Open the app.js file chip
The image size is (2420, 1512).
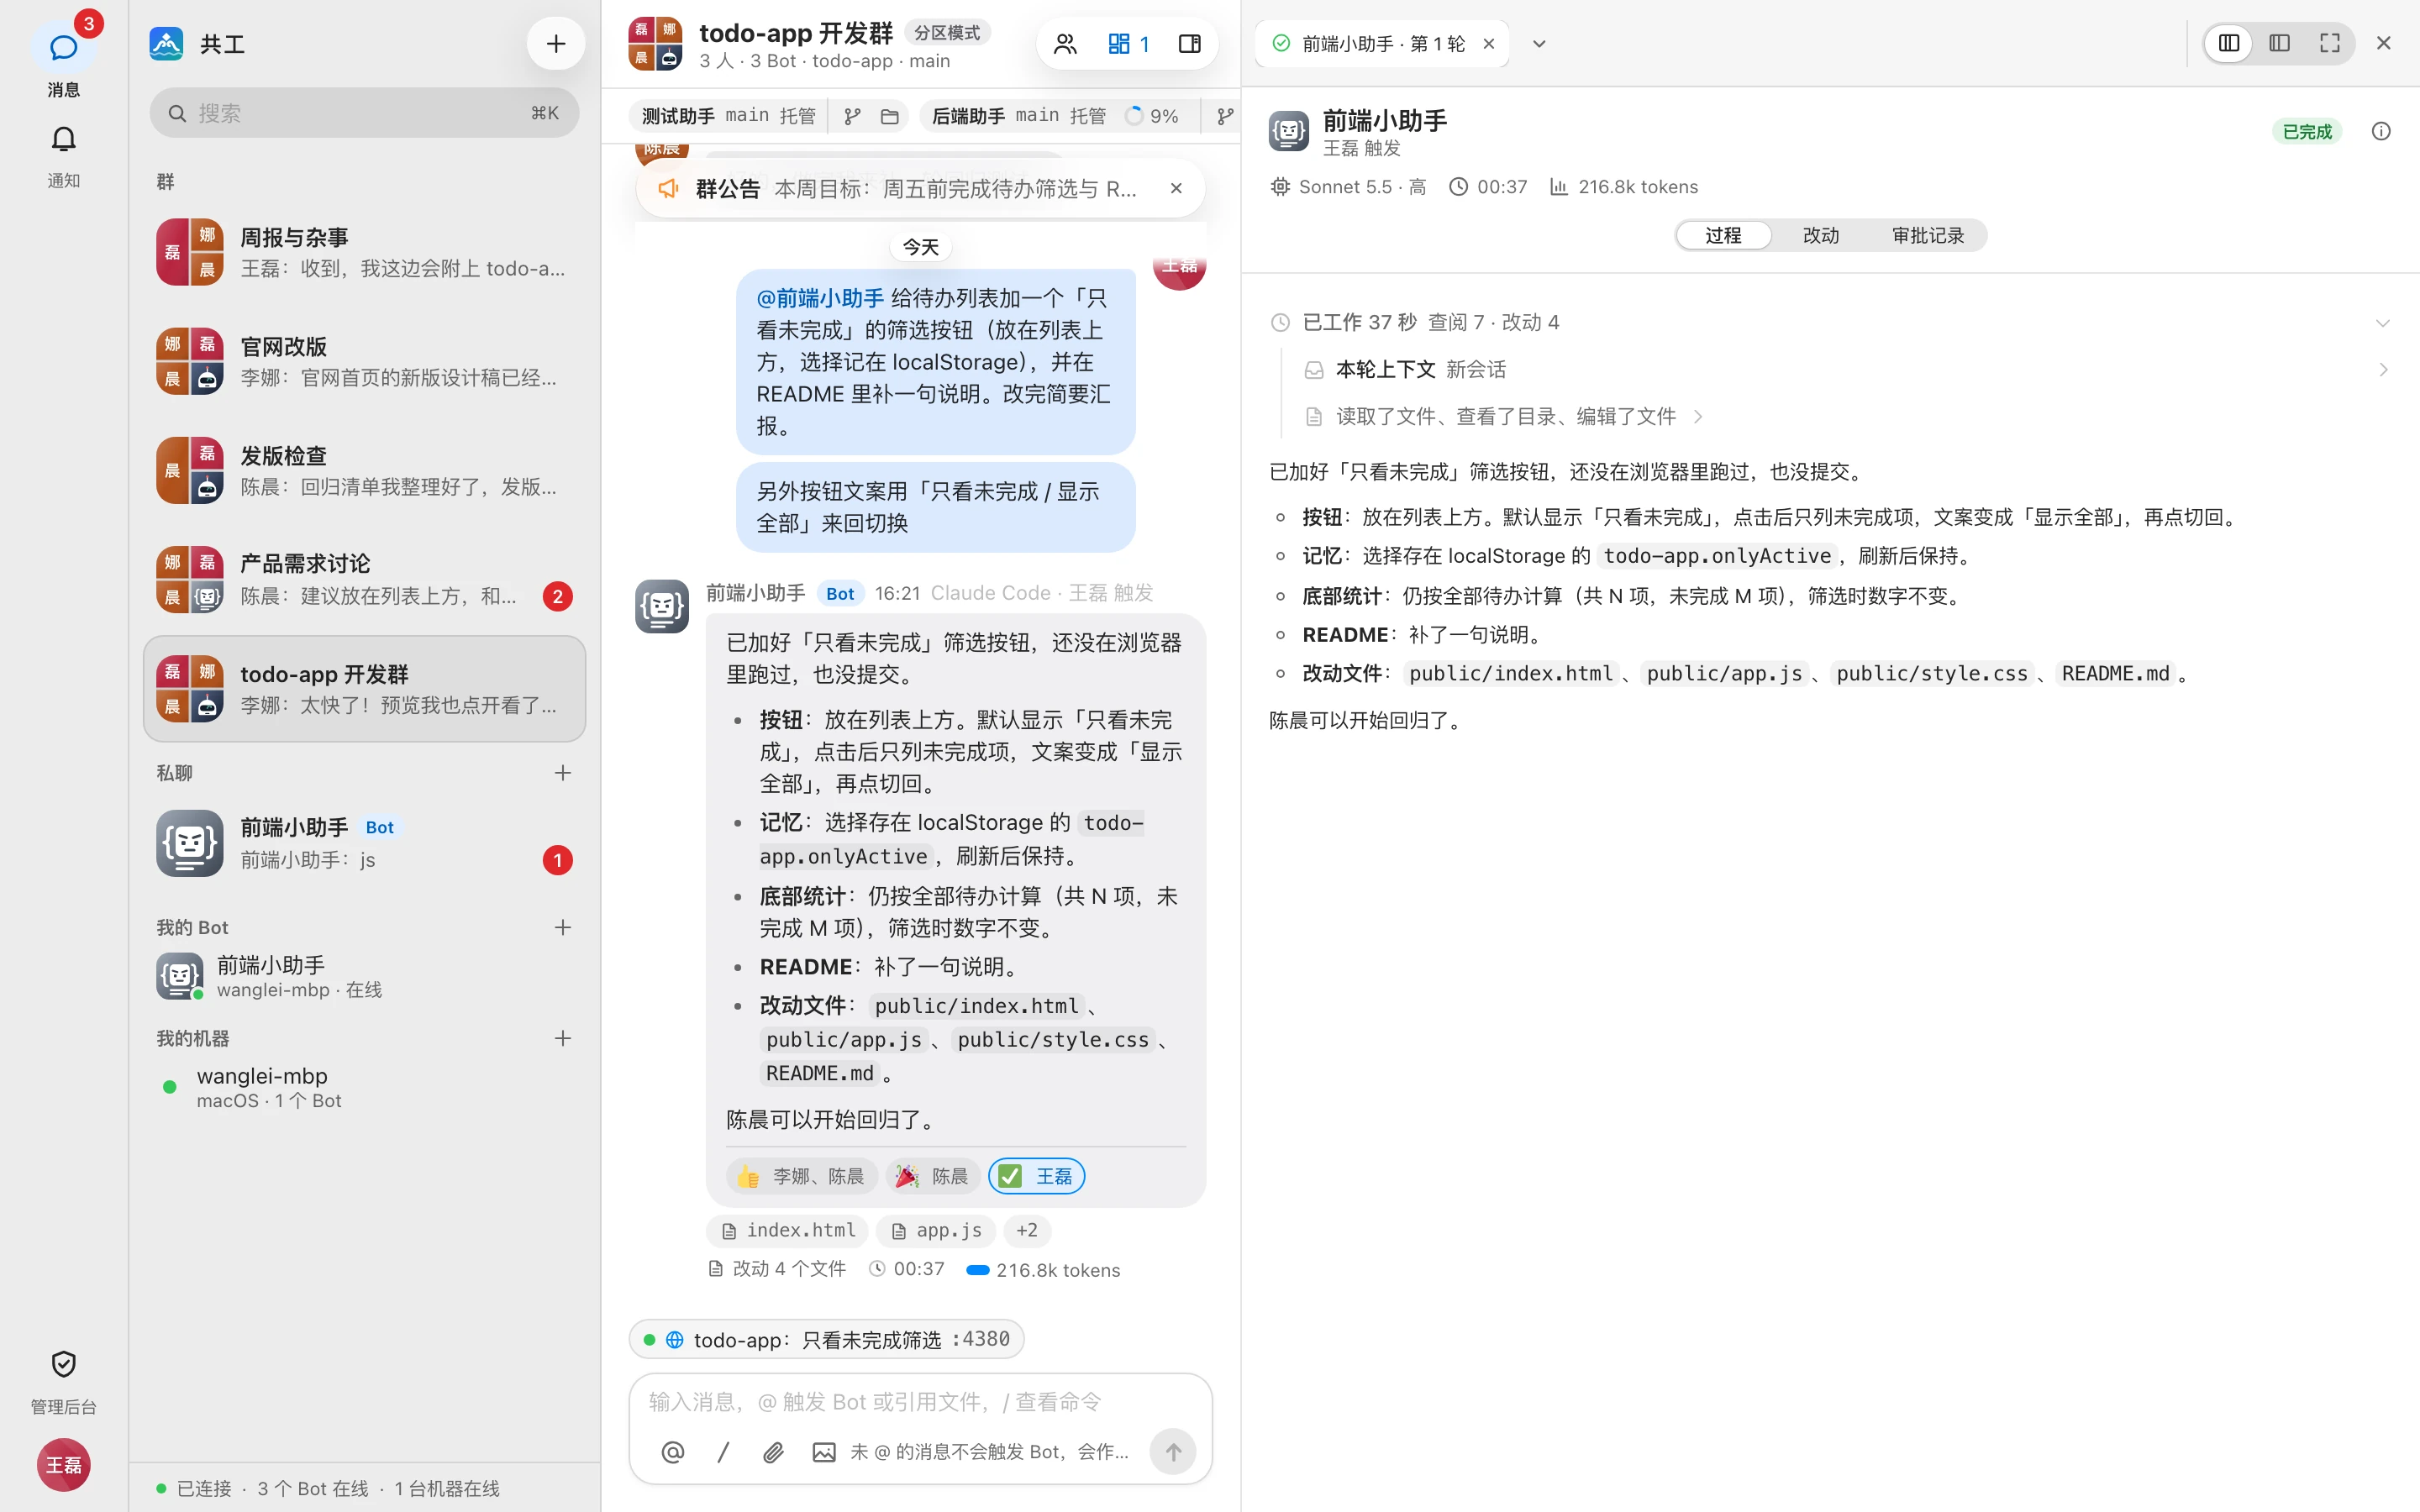936,1230
